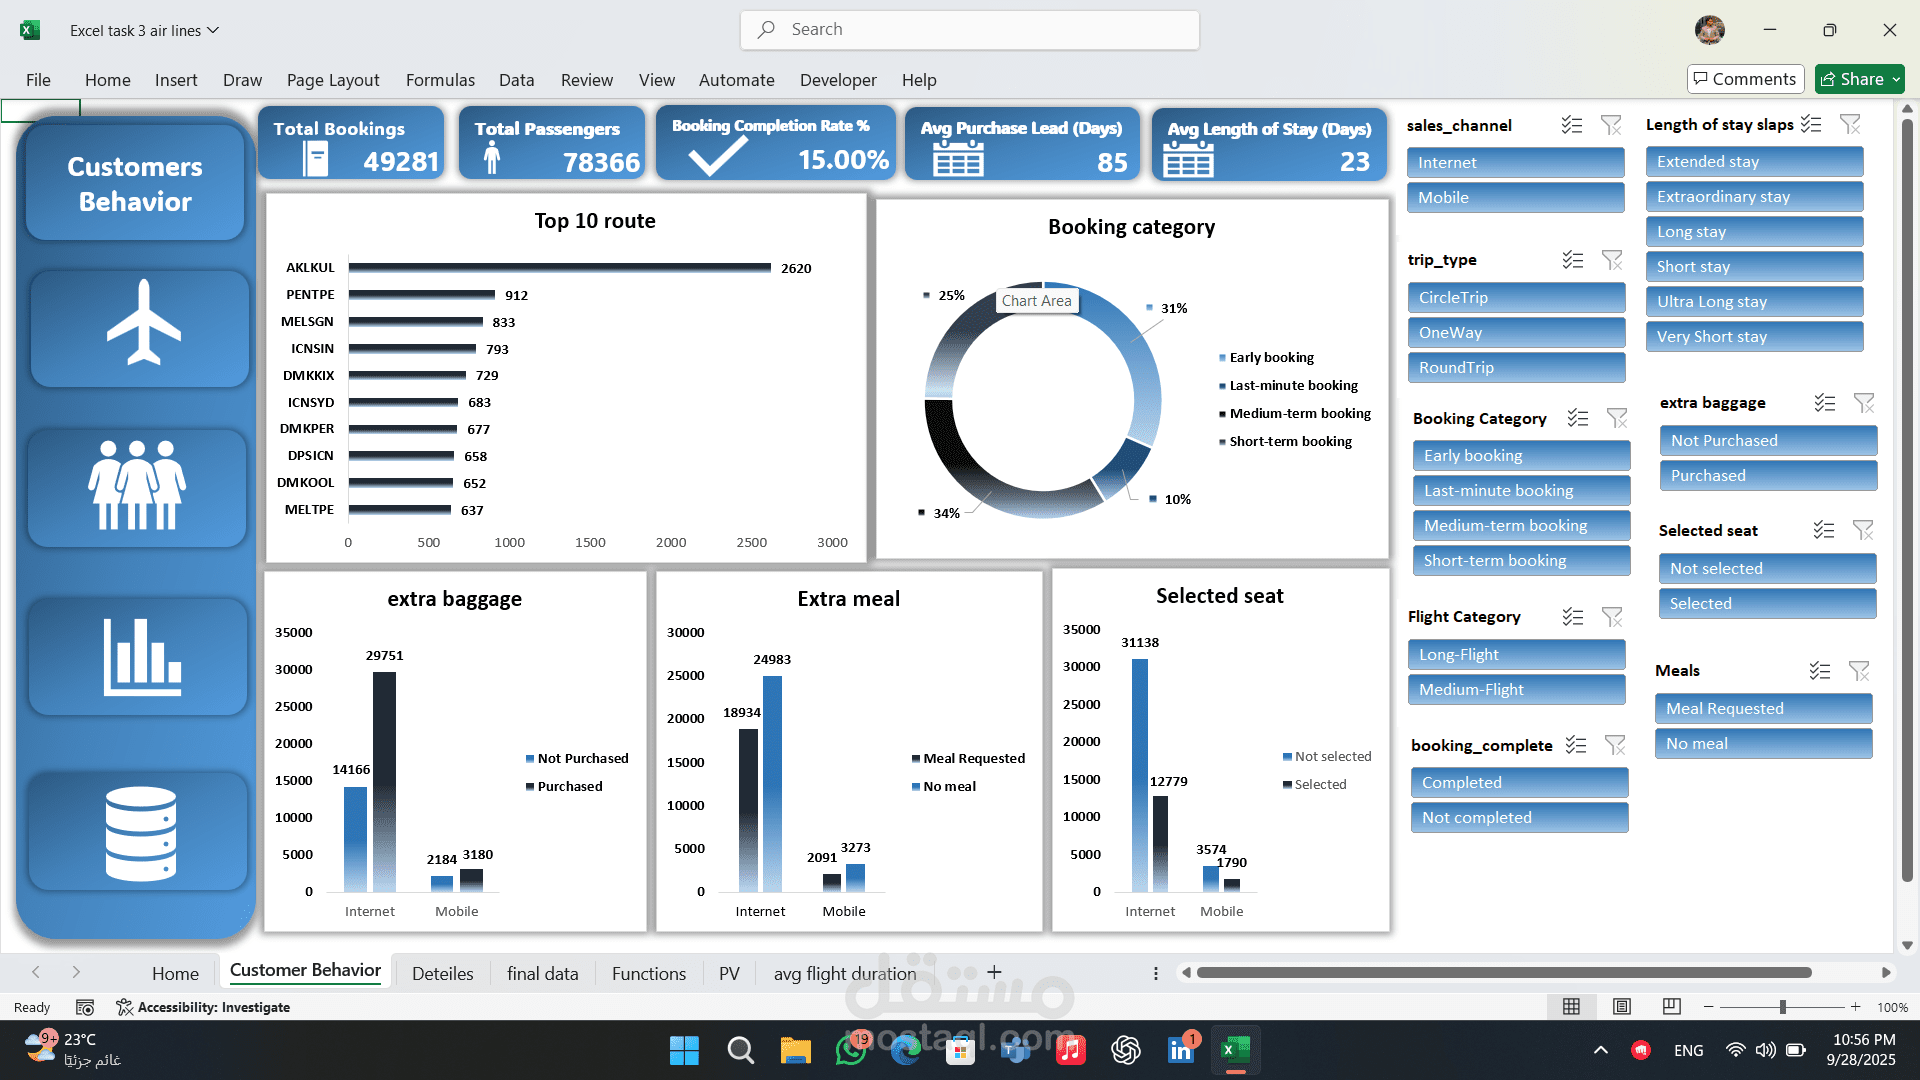The image size is (1920, 1080).
Task: Open the workbook title dropdown chevron
Action: pos(213,30)
